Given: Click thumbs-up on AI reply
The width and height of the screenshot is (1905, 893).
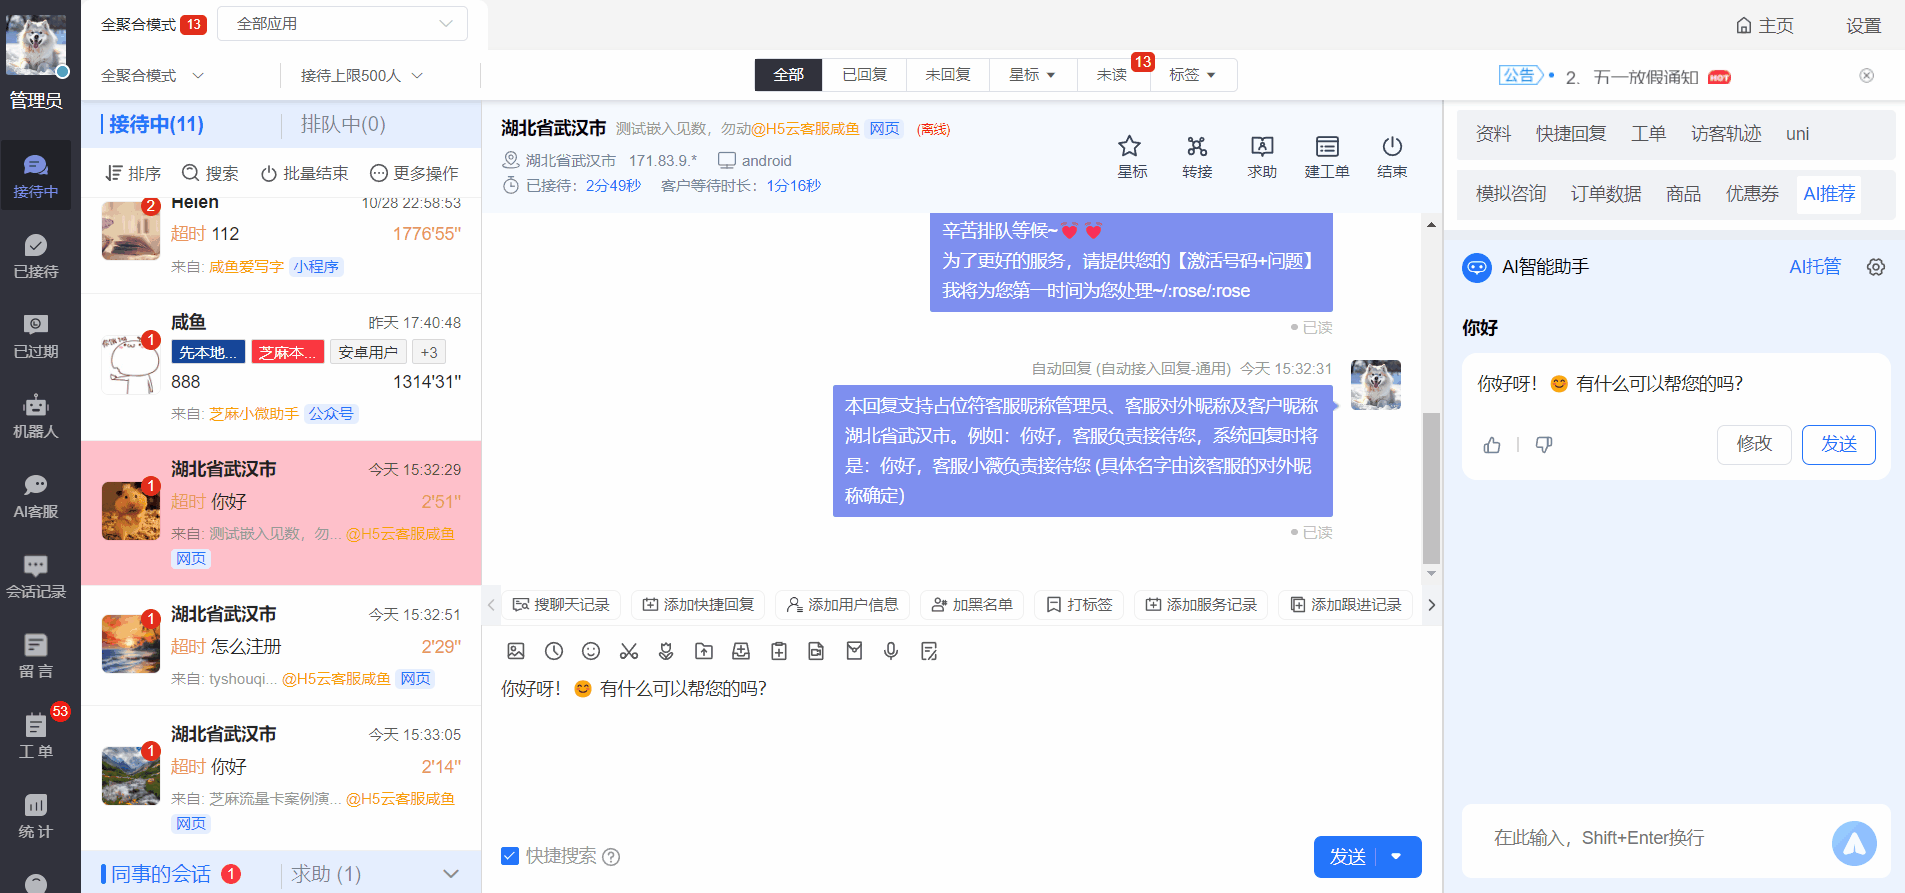Looking at the screenshot, I should pyautogui.click(x=1492, y=445).
